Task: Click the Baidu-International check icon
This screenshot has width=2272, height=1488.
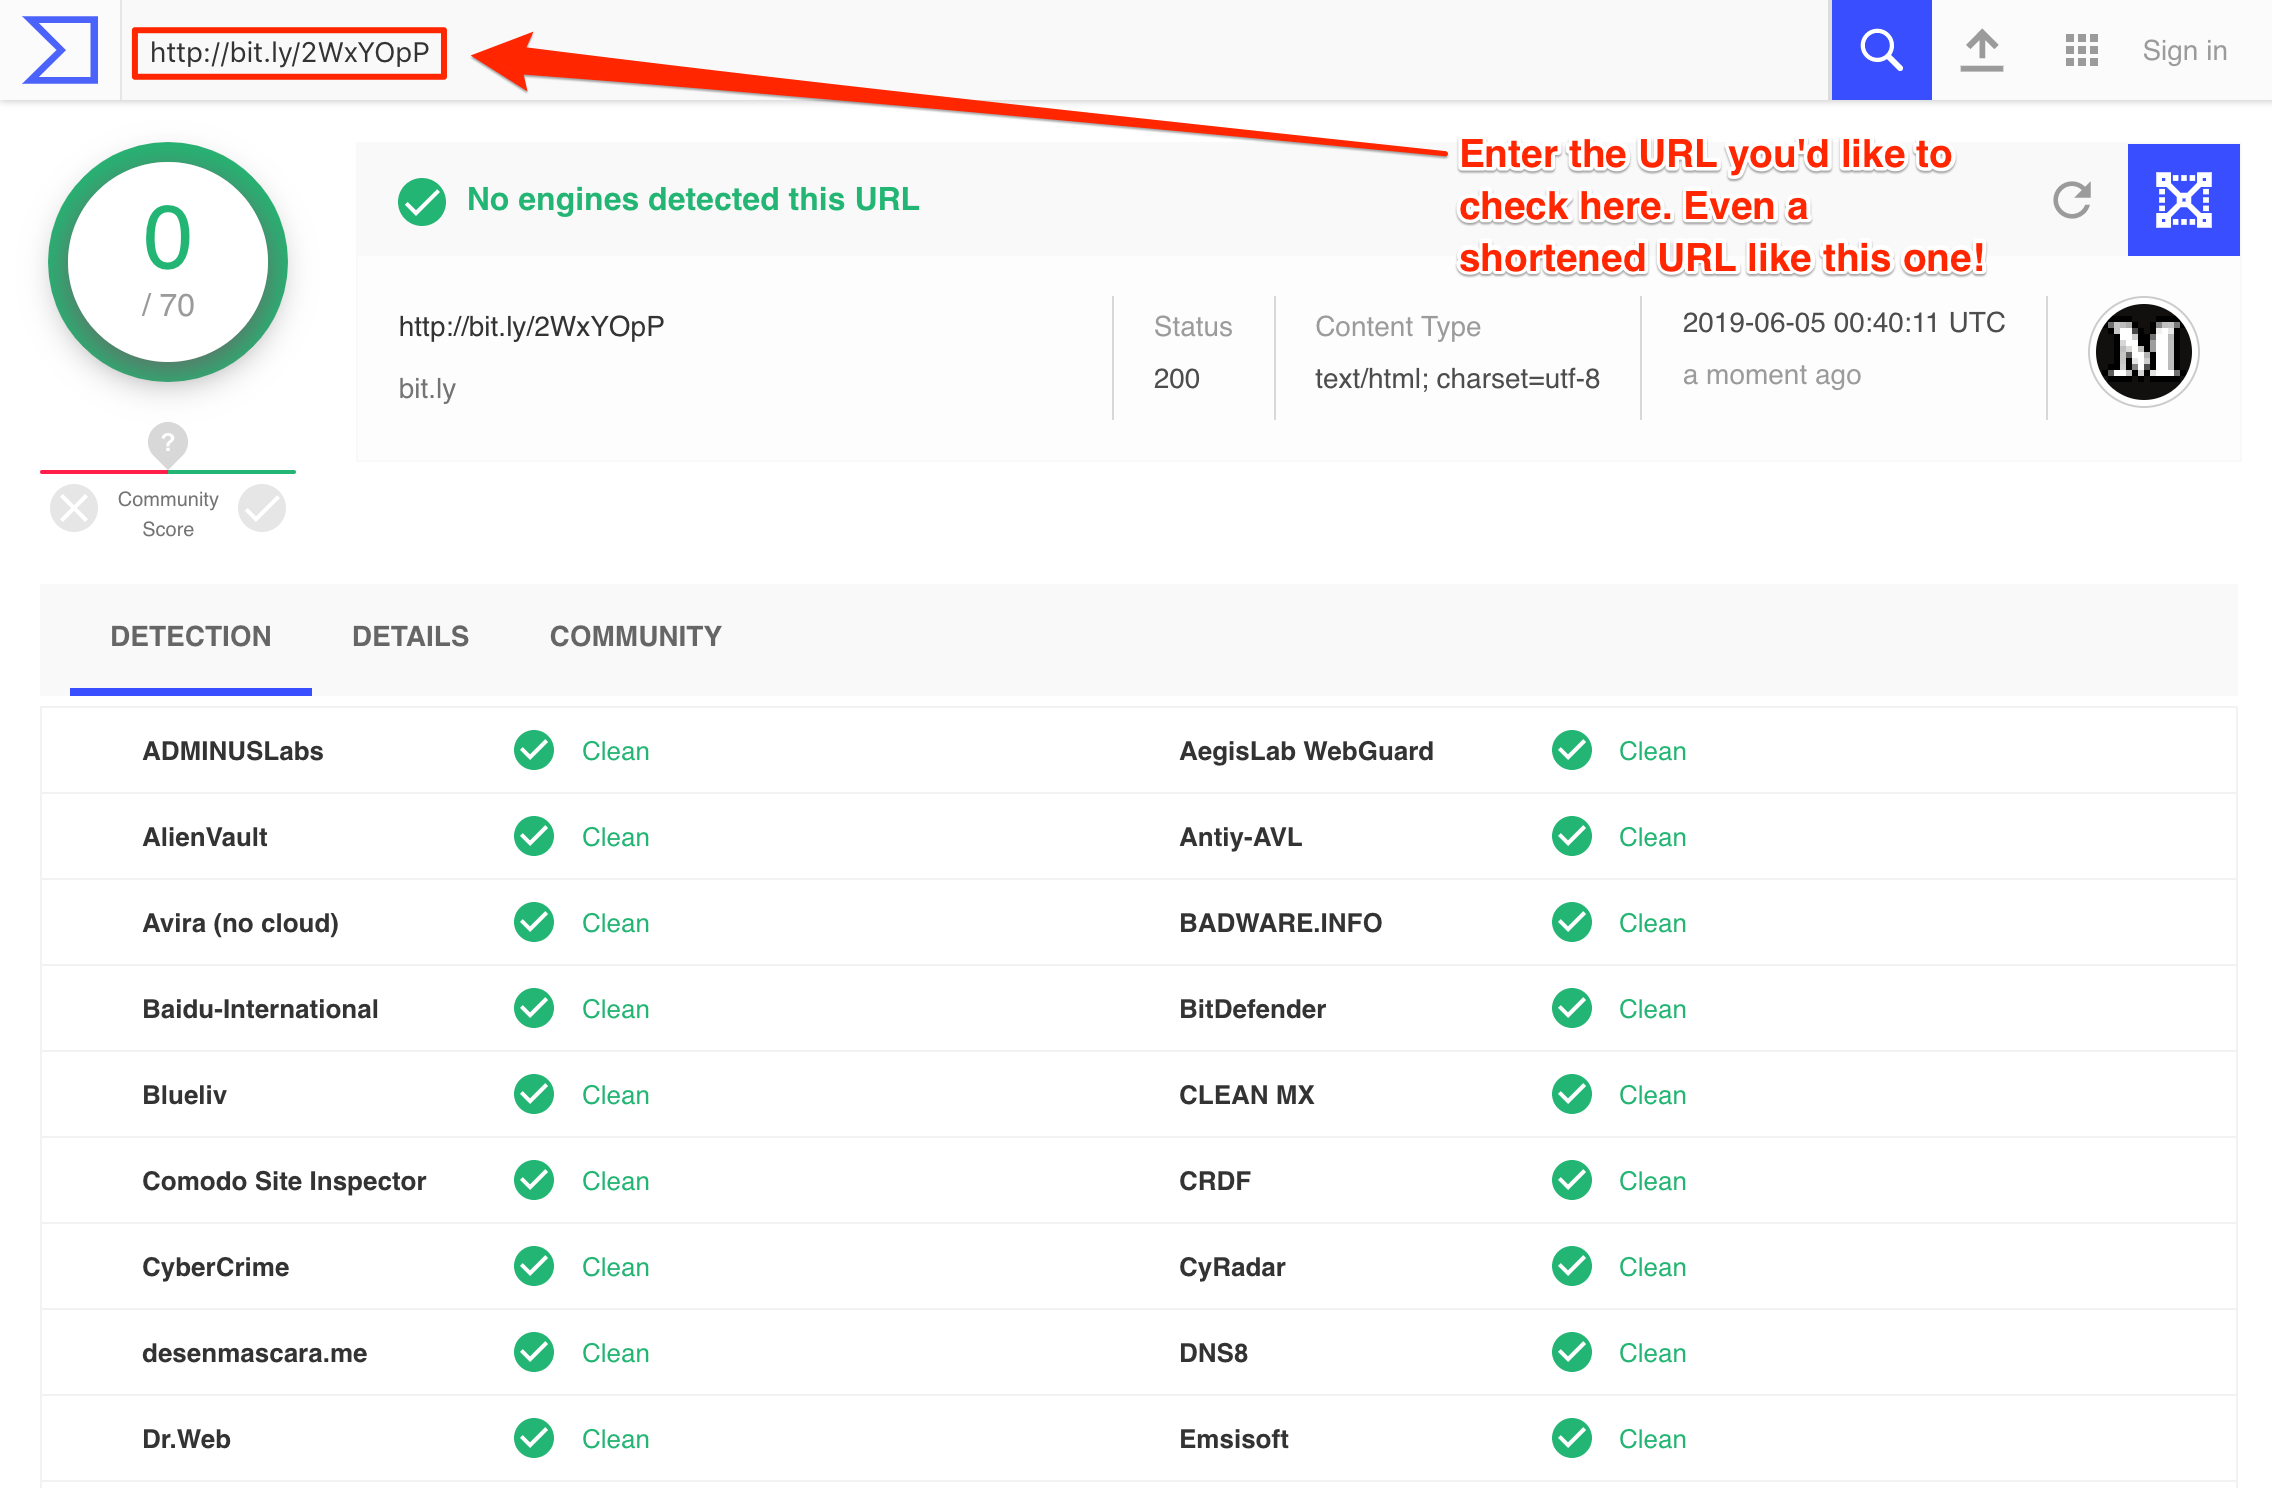Action: click(x=534, y=1008)
